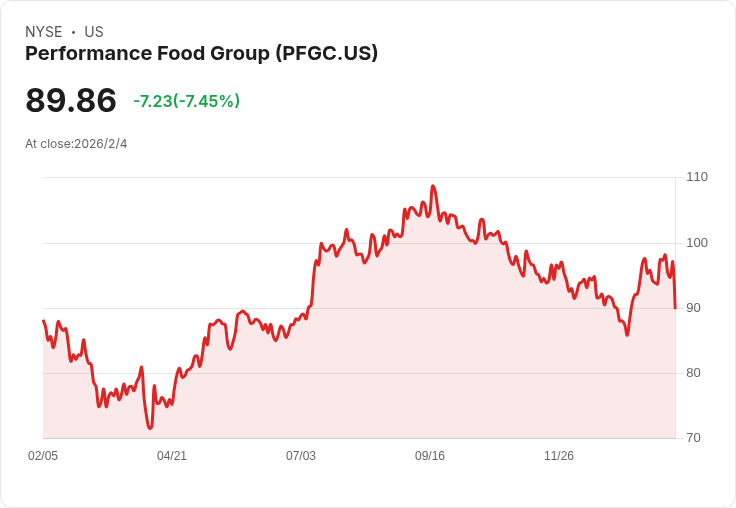736x508 pixels.
Task: Click the NYSE exchange label
Action: click(44, 32)
